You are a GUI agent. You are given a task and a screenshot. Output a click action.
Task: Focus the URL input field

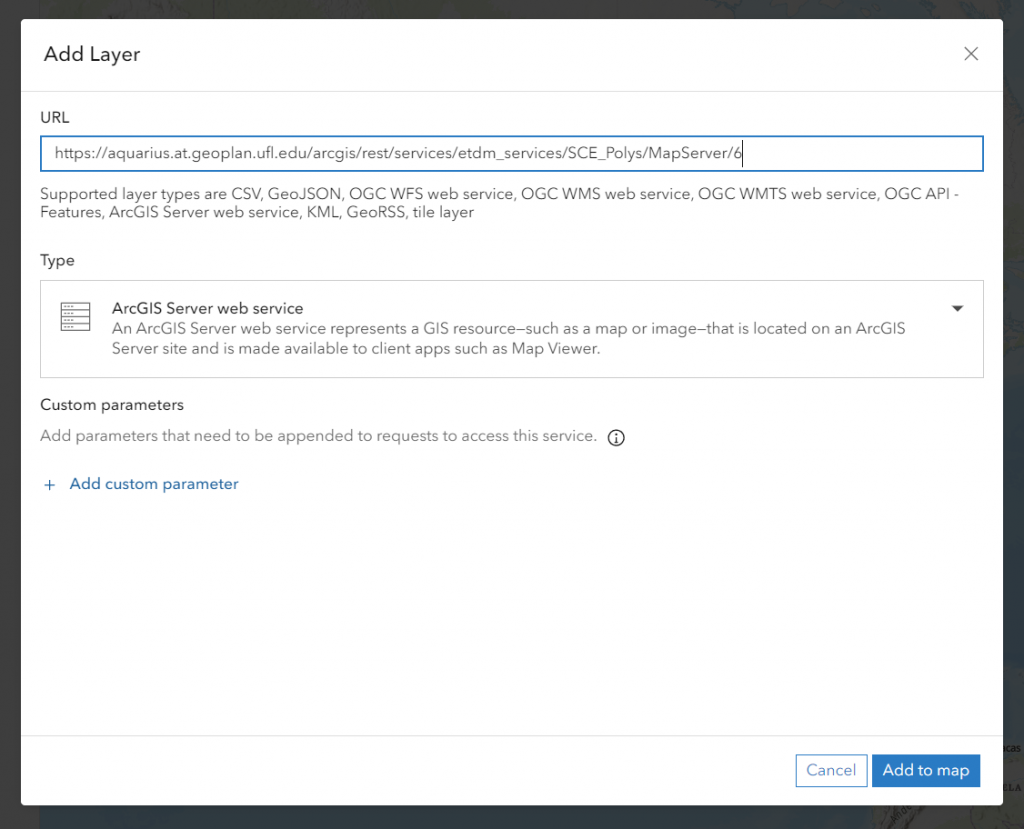pos(860,154)
